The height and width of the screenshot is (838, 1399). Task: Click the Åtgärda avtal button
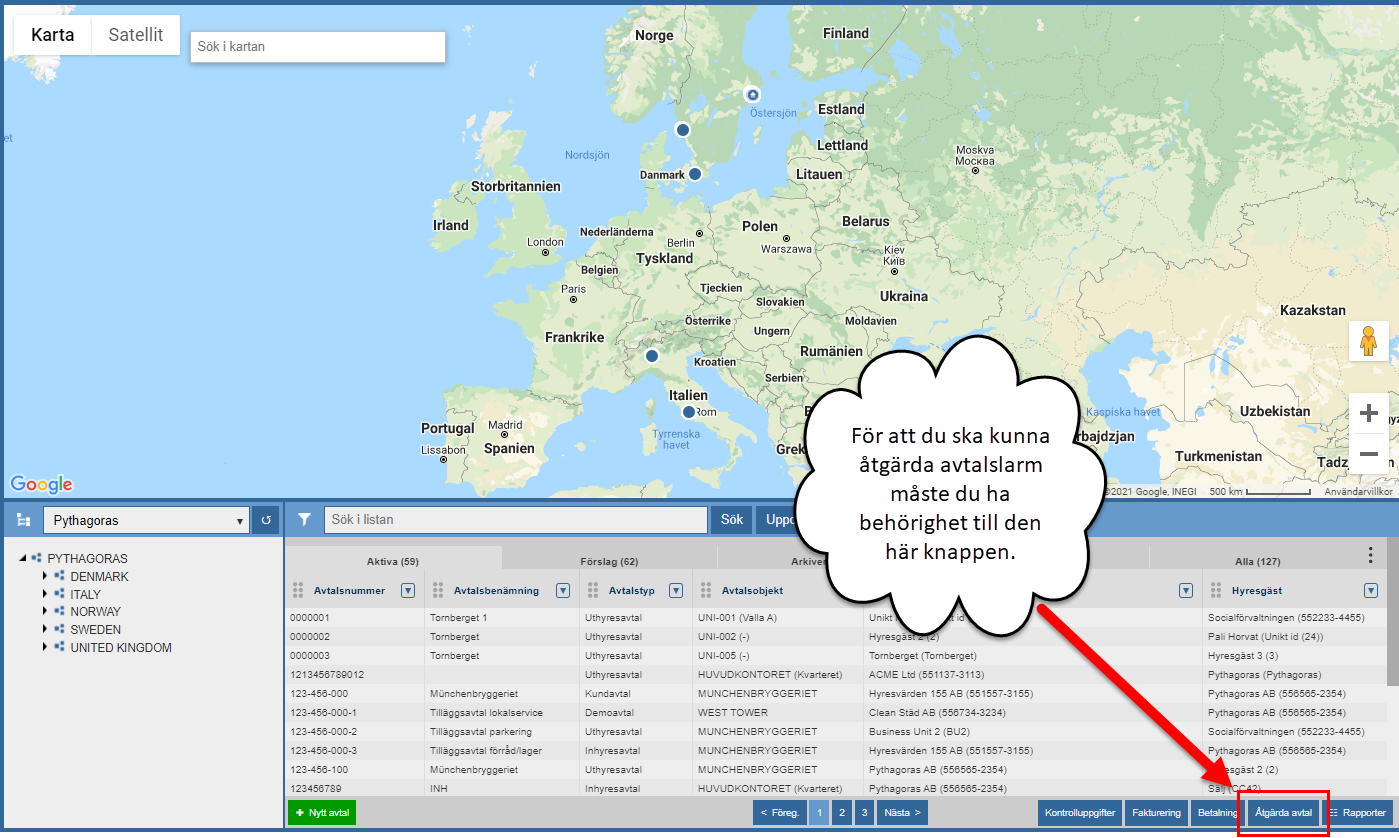click(x=1283, y=813)
